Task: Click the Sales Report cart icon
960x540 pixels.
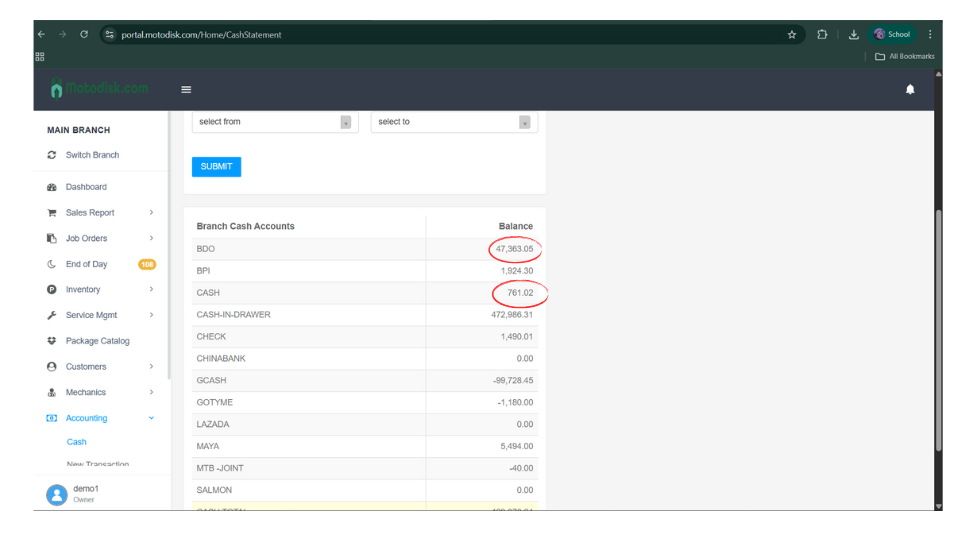Action: pos(52,213)
